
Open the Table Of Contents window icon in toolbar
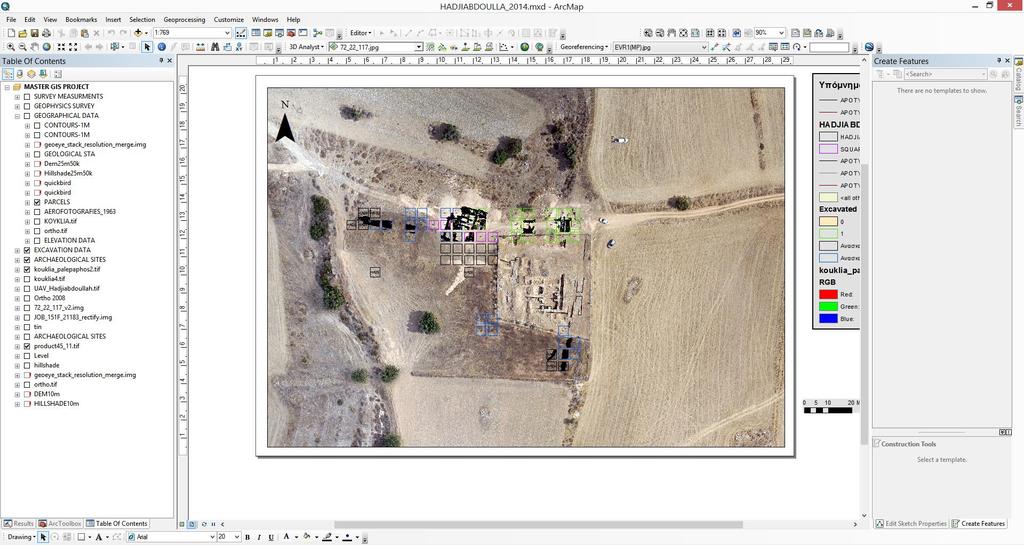[x=256, y=33]
